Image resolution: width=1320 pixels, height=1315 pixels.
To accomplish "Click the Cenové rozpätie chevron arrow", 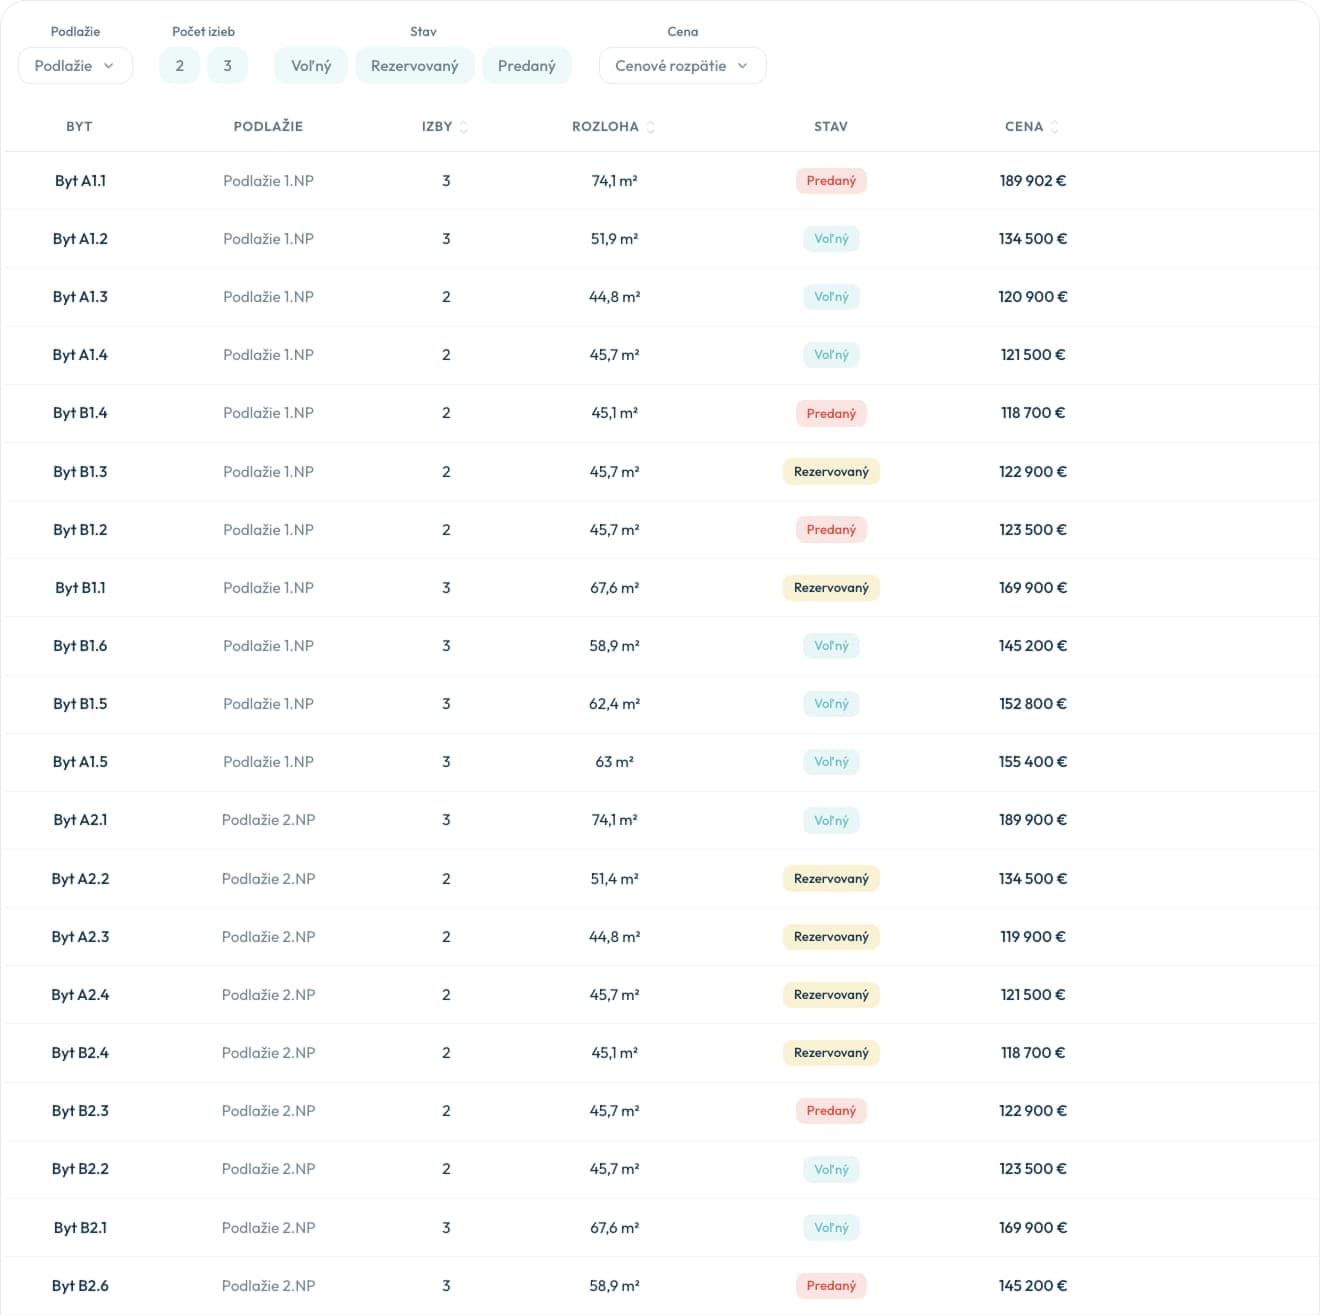I will tap(743, 66).
